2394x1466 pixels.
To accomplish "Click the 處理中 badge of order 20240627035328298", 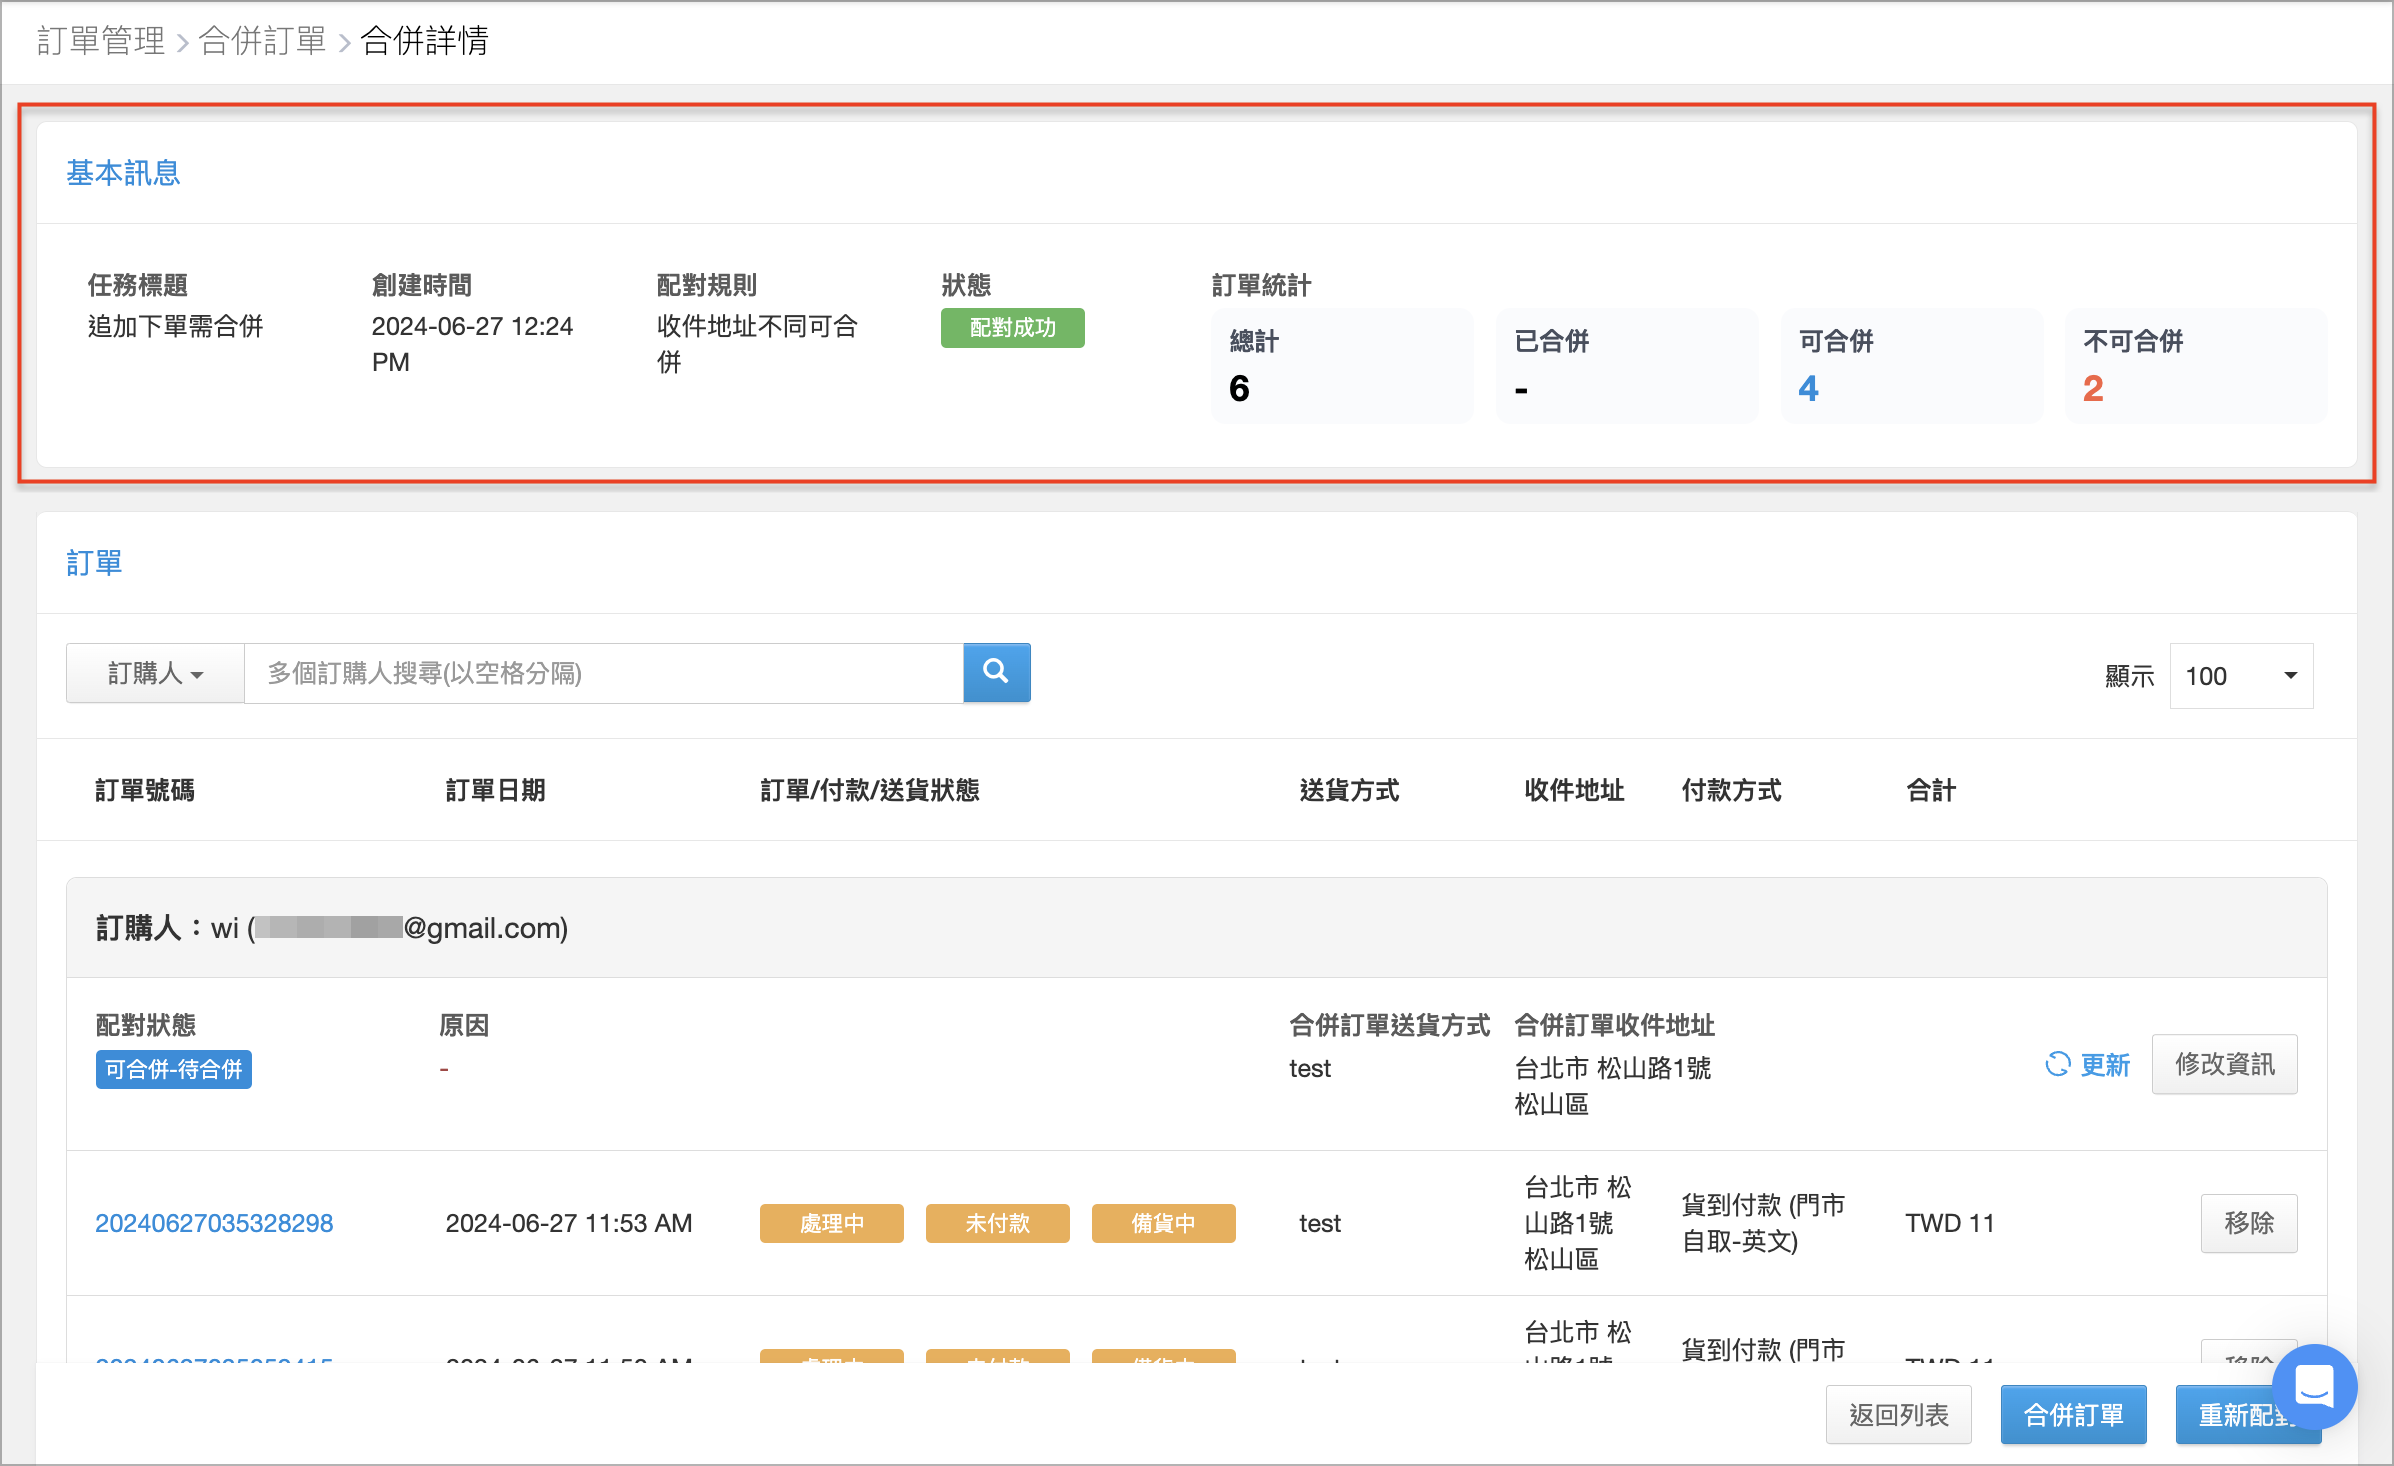I will point(831,1223).
